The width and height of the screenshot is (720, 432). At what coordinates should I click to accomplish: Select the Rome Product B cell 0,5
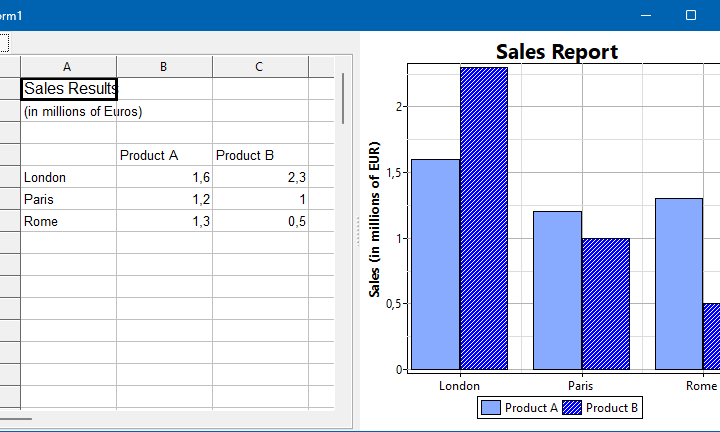click(x=260, y=221)
